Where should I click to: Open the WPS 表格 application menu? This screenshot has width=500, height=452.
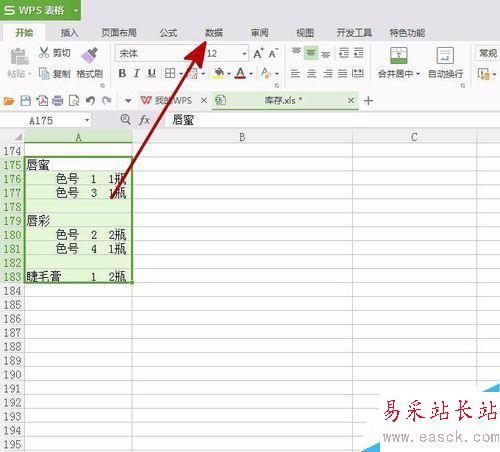point(40,10)
